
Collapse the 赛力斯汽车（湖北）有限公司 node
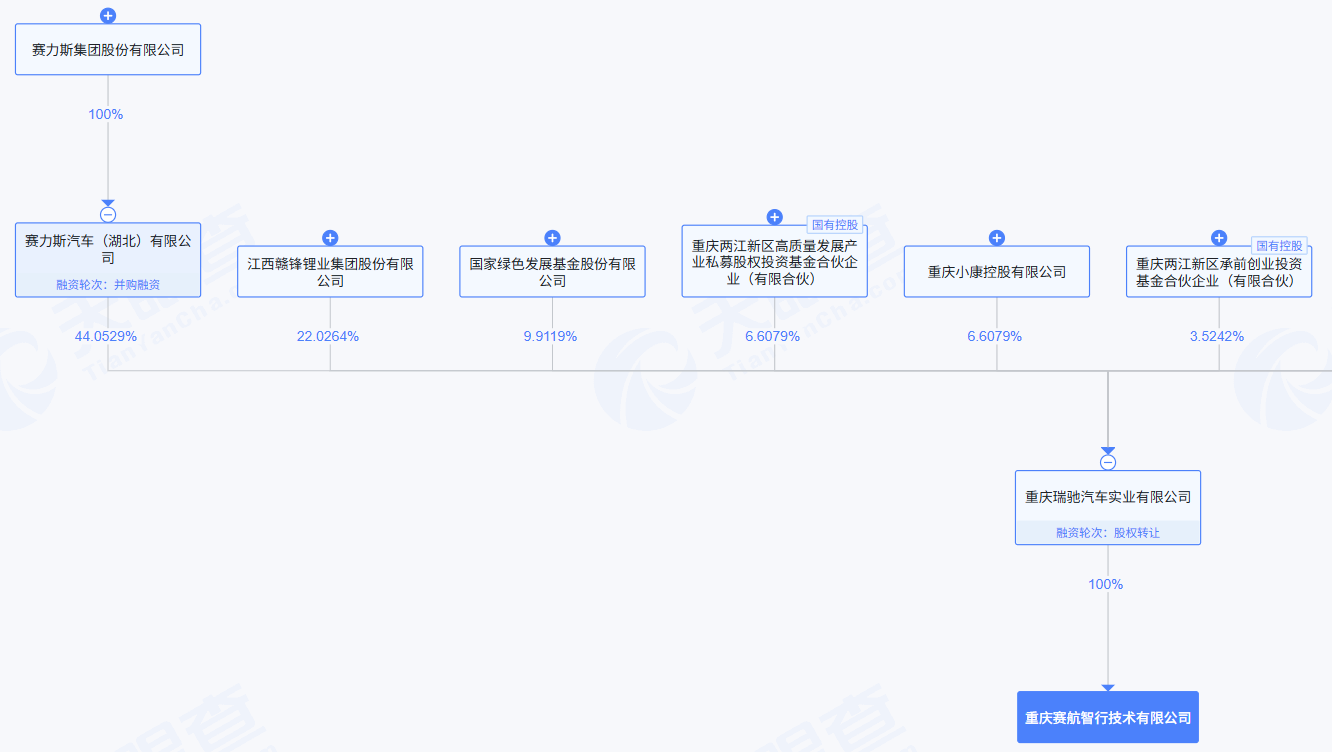(108, 213)
